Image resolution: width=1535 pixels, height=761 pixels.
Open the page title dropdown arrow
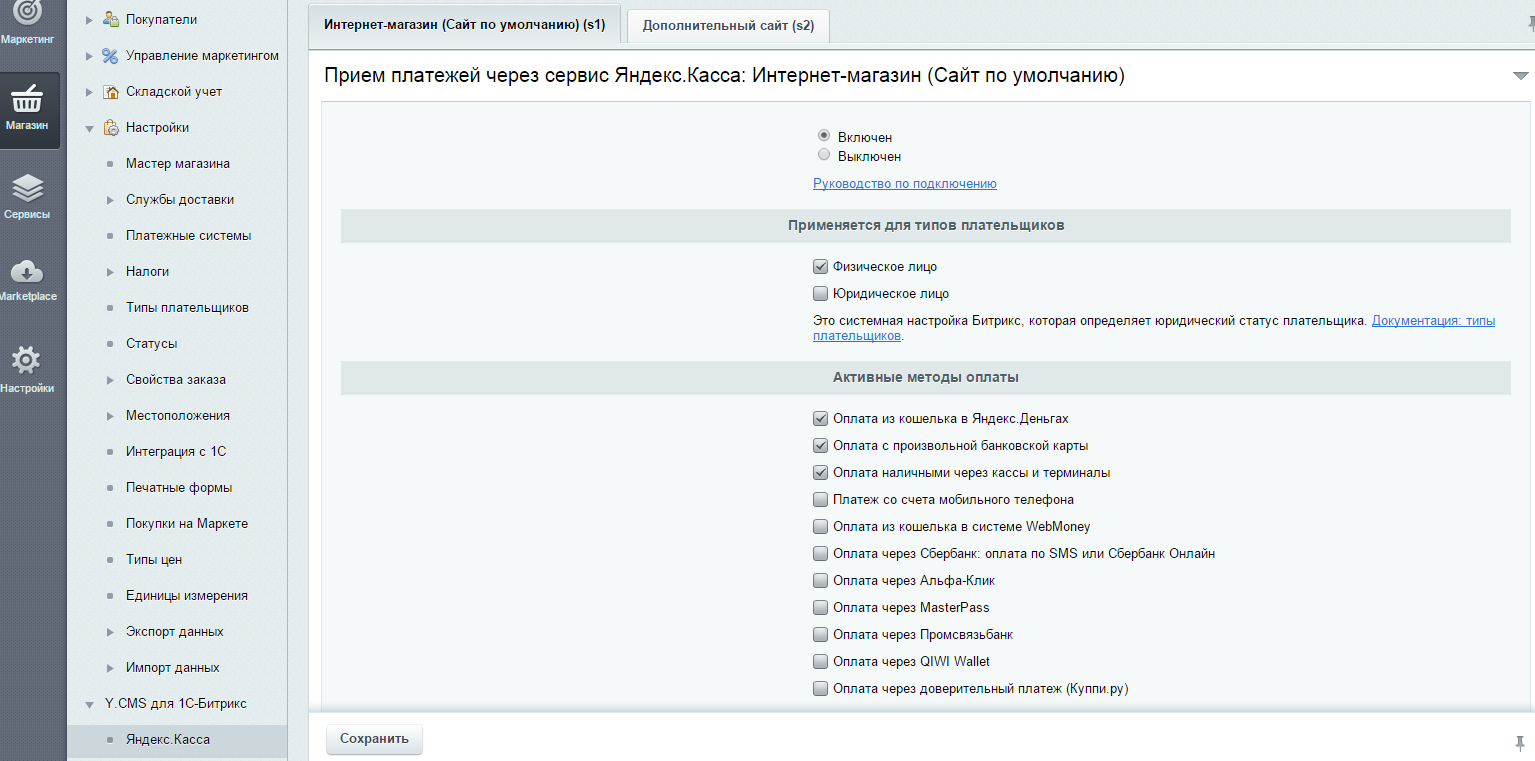coord(1520,76)
